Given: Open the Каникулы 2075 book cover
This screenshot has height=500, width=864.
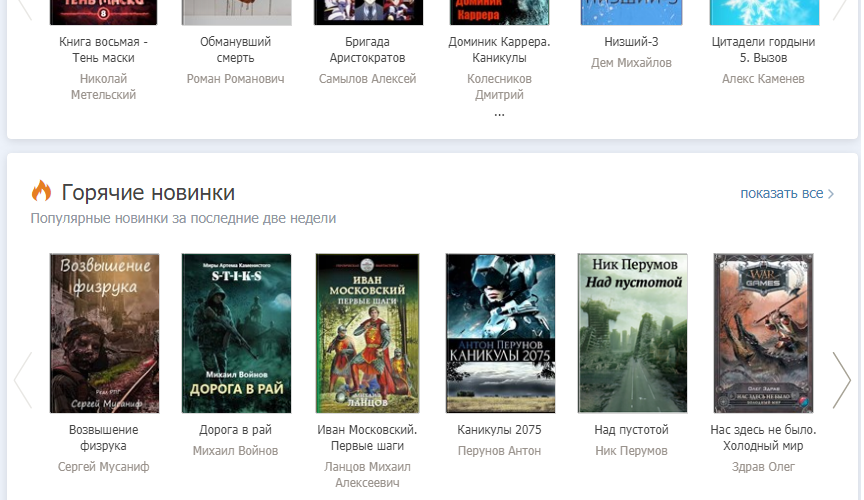Looking at the screenshot, I should pyautogui.click(x=499, y=333).
